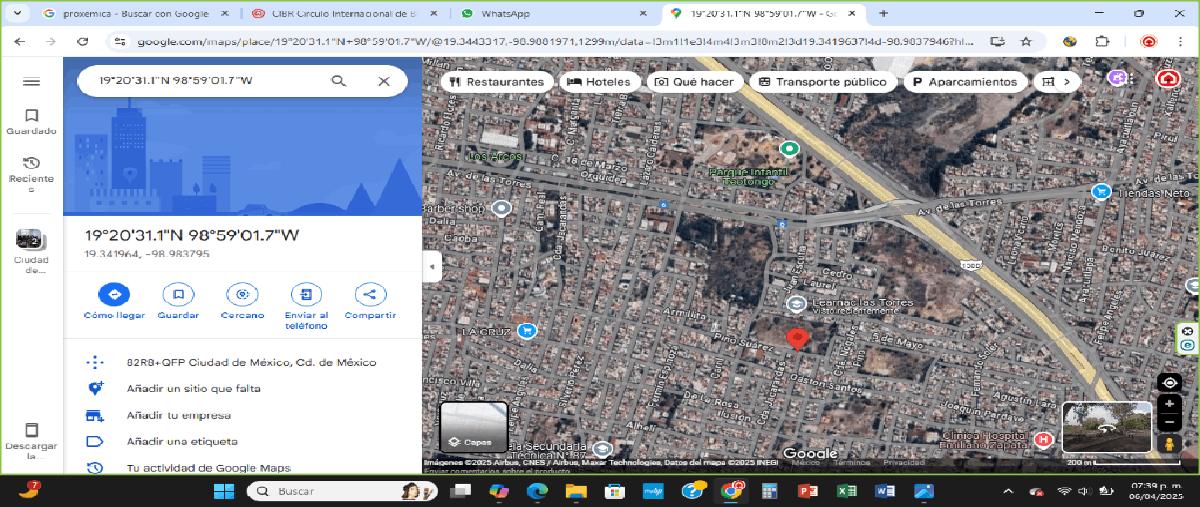Click the Cercano nearby button
1200x507 pixels.
[x=242, y=301]
